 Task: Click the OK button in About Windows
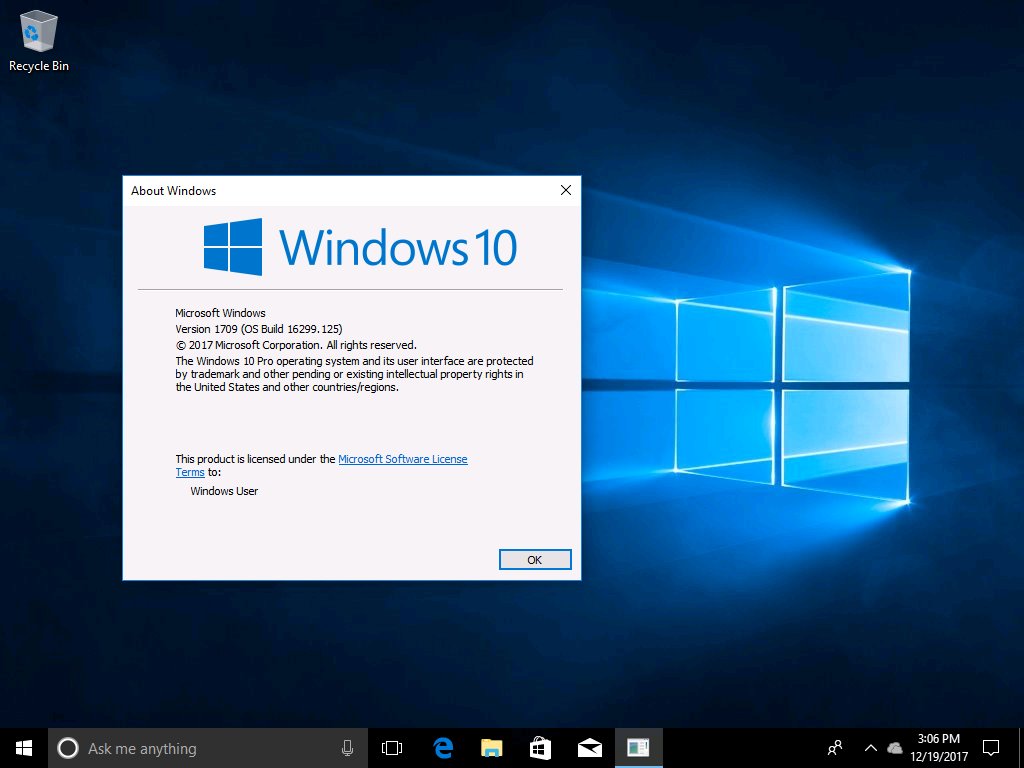point(535,560)
